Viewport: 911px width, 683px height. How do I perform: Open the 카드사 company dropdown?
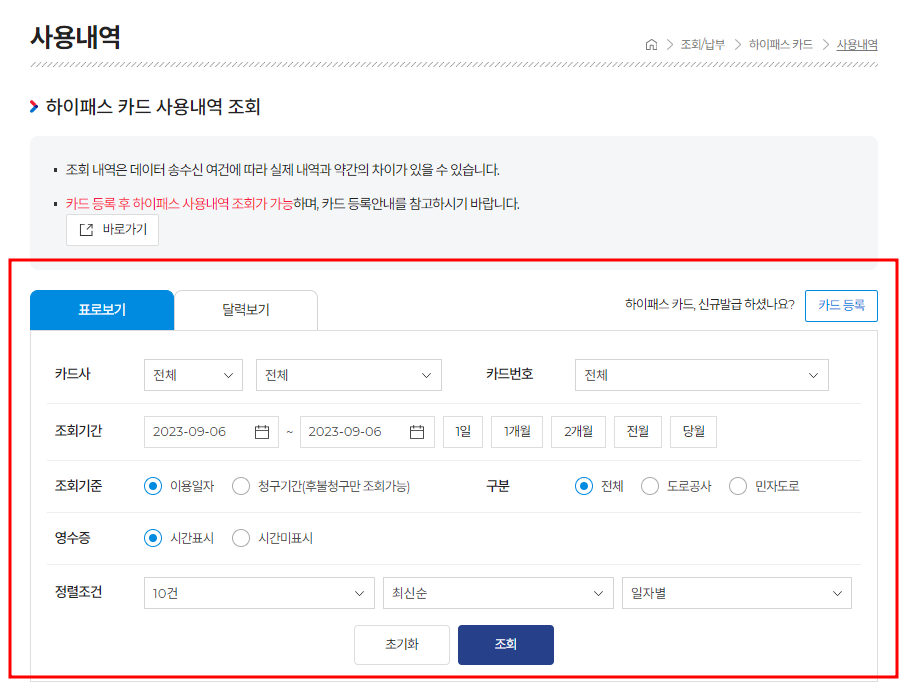tap(193, 375)
